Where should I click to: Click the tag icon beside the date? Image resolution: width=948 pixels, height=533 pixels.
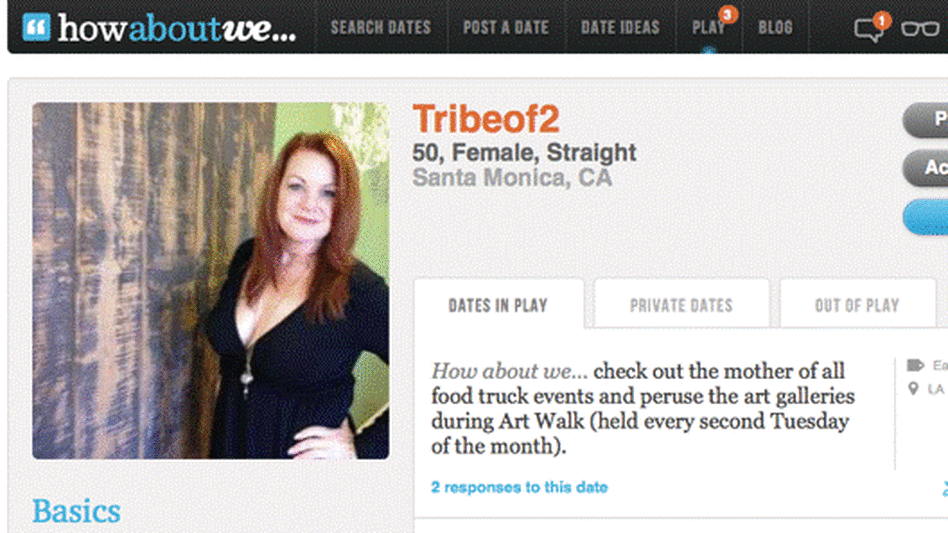coord(915,365)
